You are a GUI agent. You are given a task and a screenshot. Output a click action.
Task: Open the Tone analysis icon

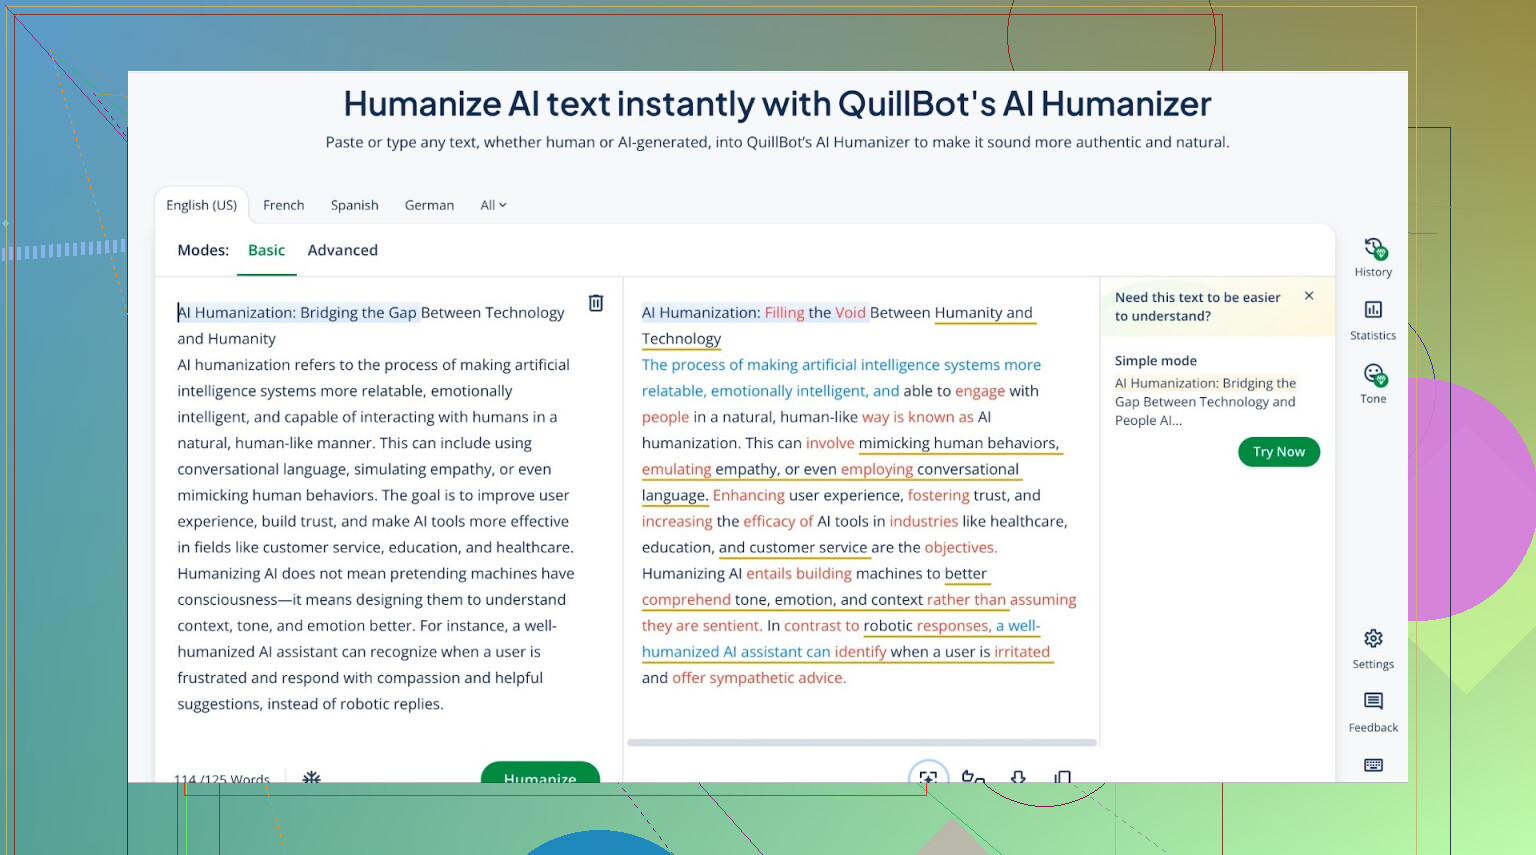[1373, 375]
